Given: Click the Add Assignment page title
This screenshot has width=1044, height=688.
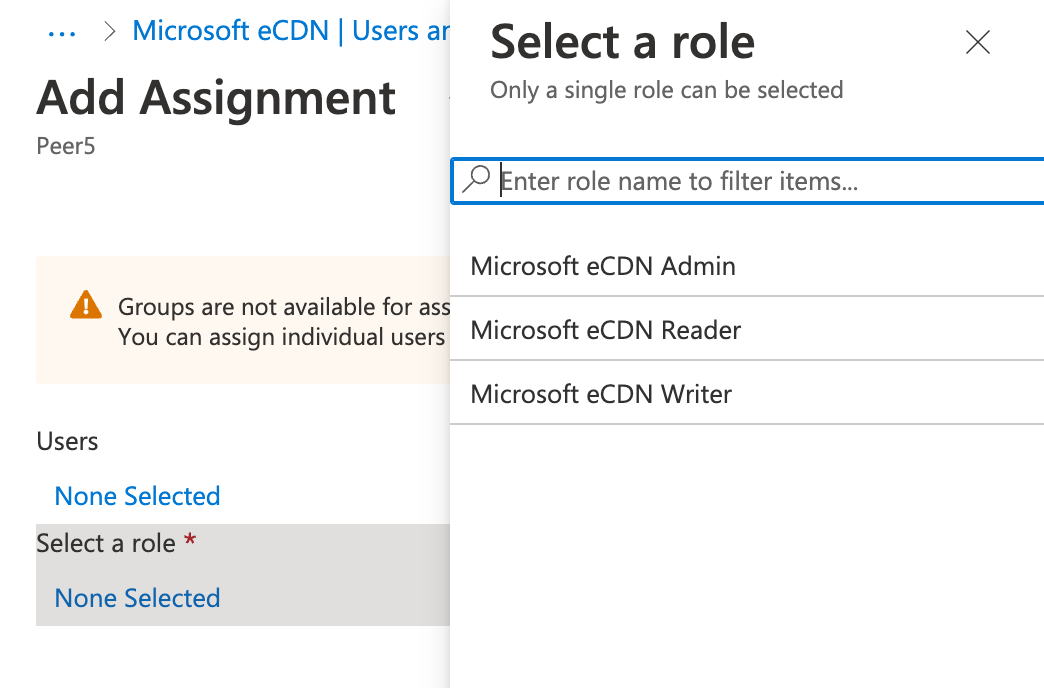Looking at the screenshot, I should click(x=216, y=98).
